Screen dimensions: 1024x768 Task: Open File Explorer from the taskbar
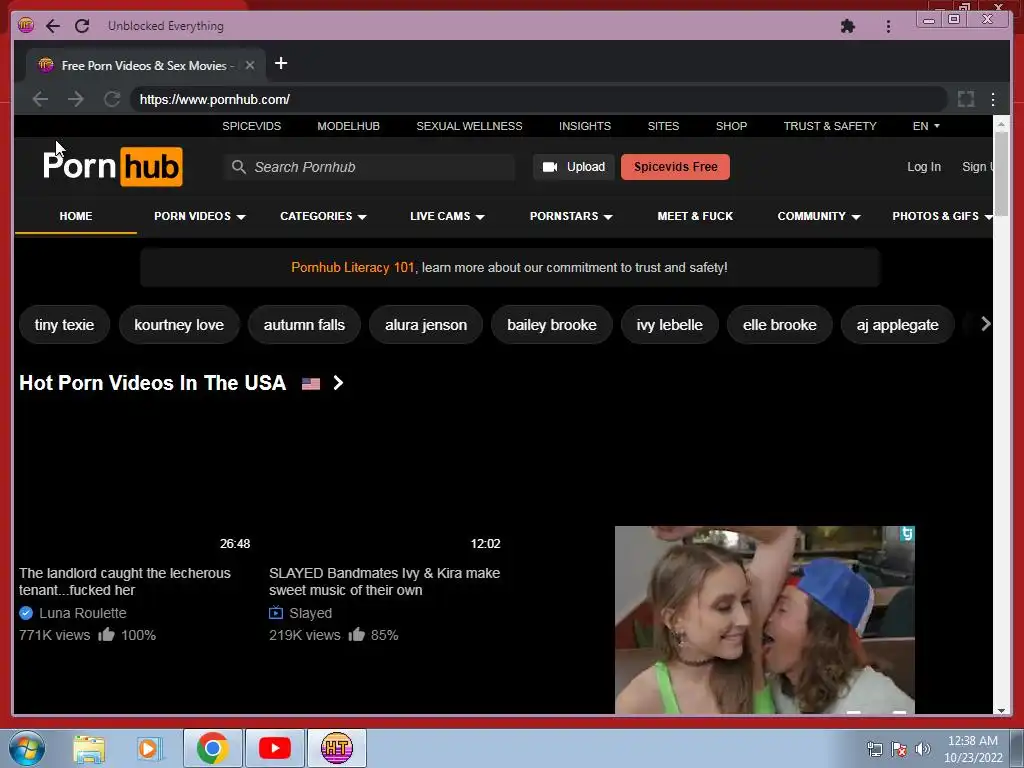point(89,749)
